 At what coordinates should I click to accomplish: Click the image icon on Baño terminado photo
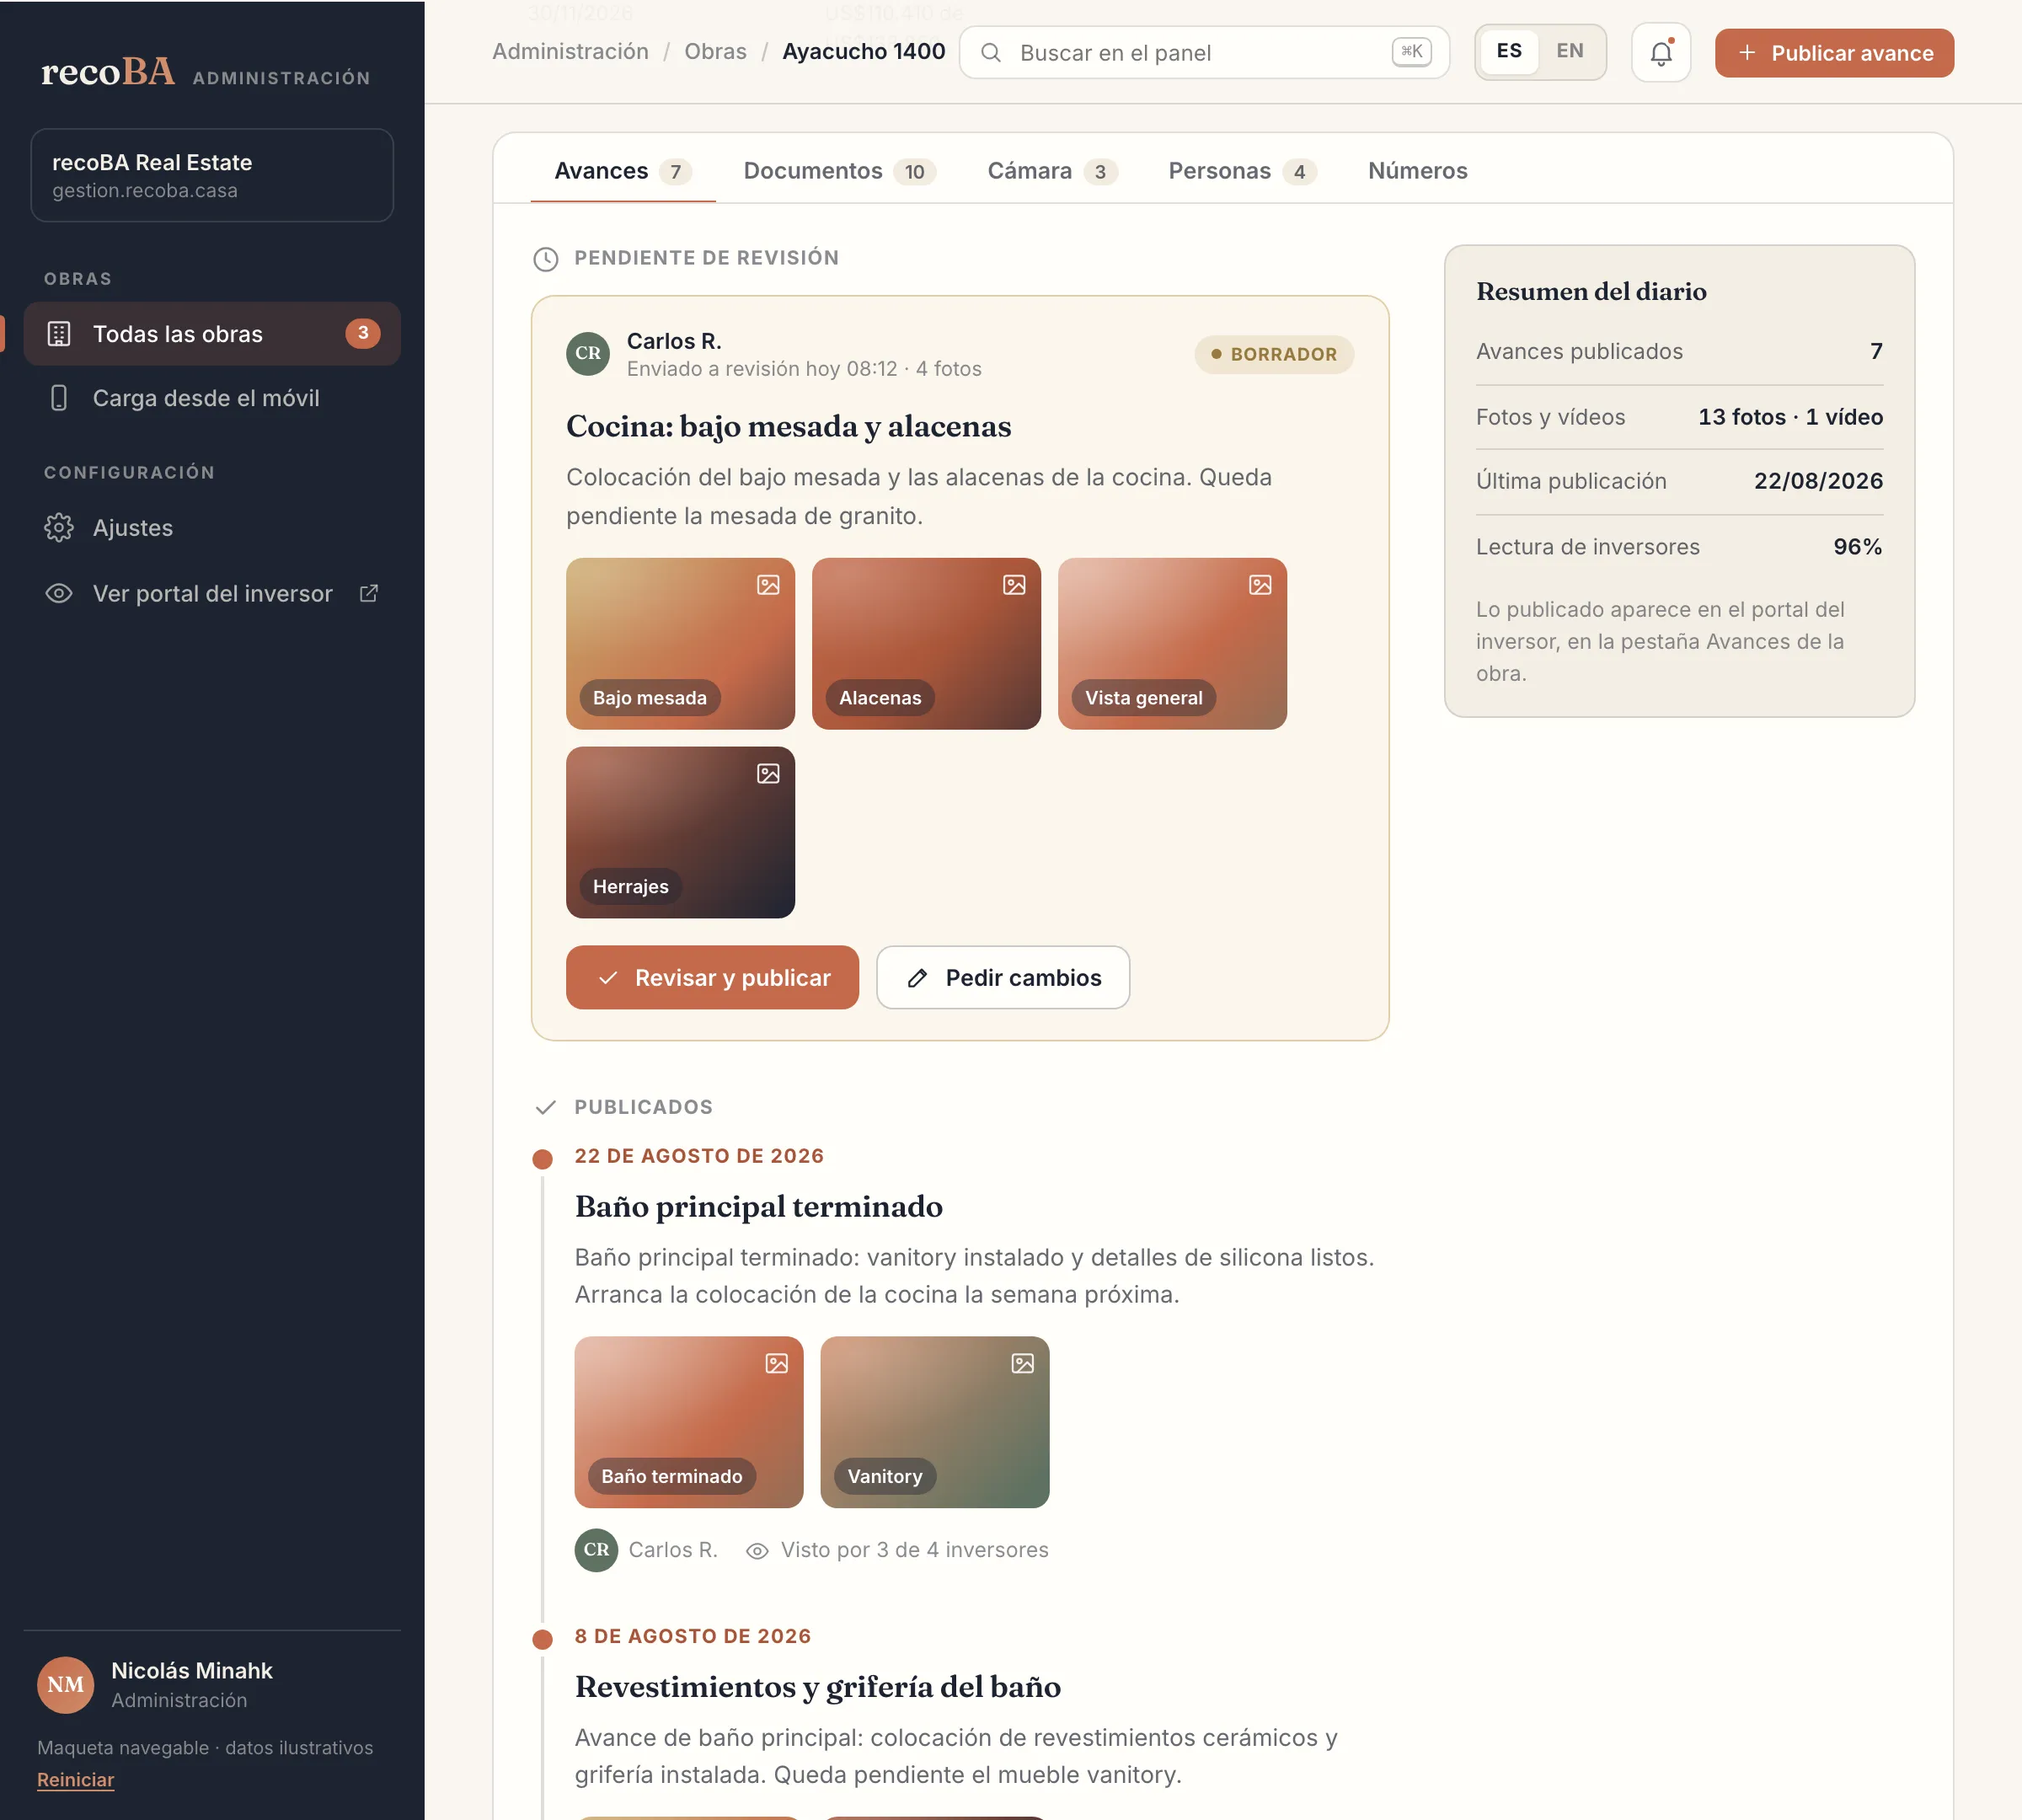(777, 1364)
